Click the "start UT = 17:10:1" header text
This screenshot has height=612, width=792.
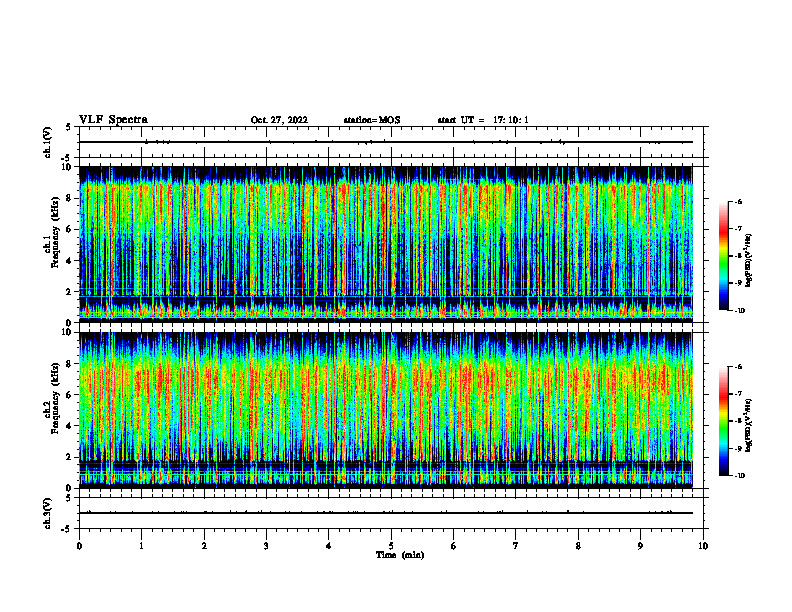tap(483, 120)
